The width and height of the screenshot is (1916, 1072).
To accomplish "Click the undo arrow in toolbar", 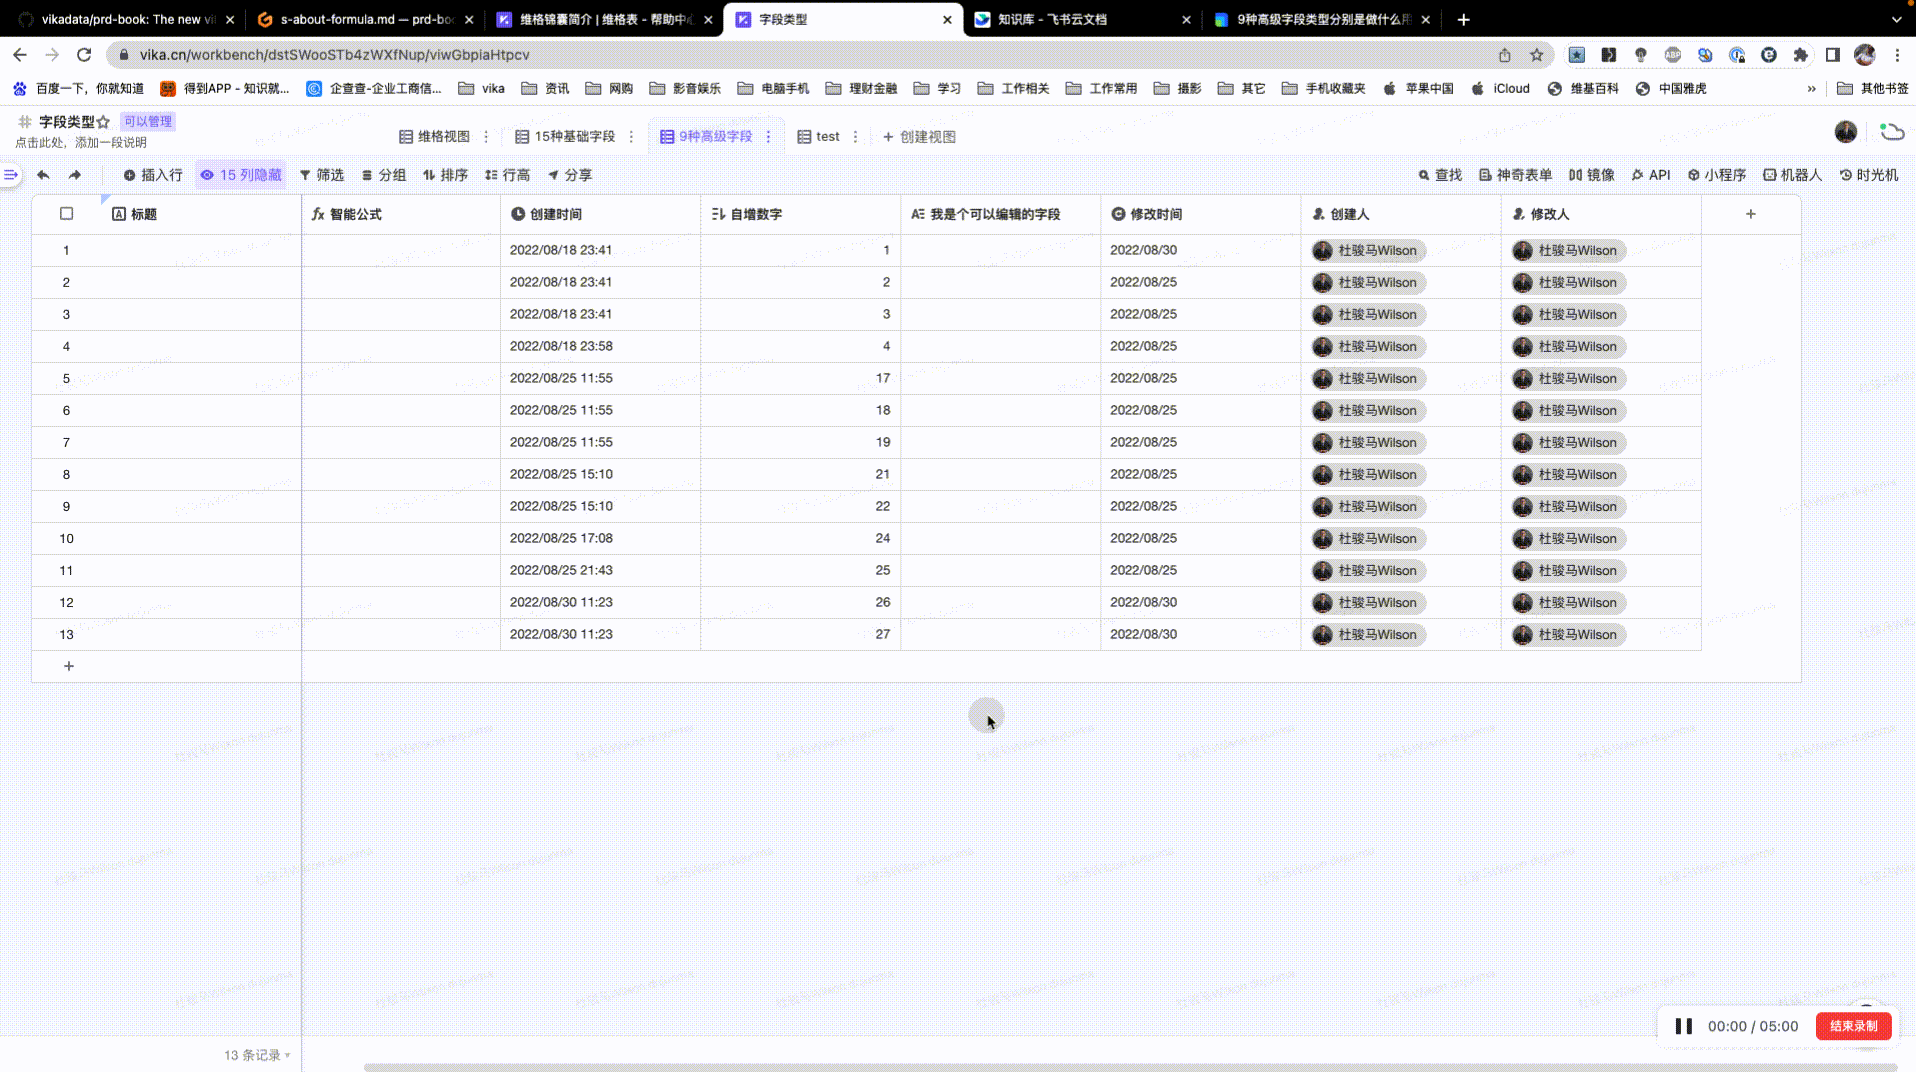I will [43, 175].
